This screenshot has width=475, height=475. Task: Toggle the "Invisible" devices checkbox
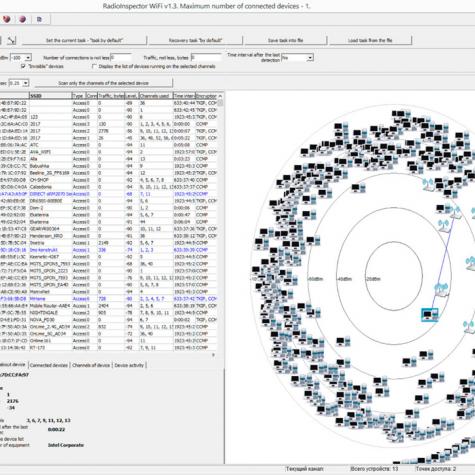click(23, 66)
